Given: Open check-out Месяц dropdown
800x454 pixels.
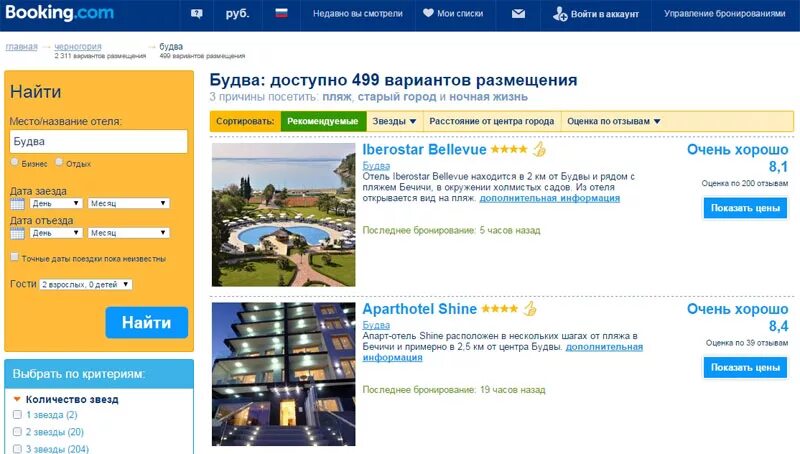Looking at the screenshot, I should point(128,233).
